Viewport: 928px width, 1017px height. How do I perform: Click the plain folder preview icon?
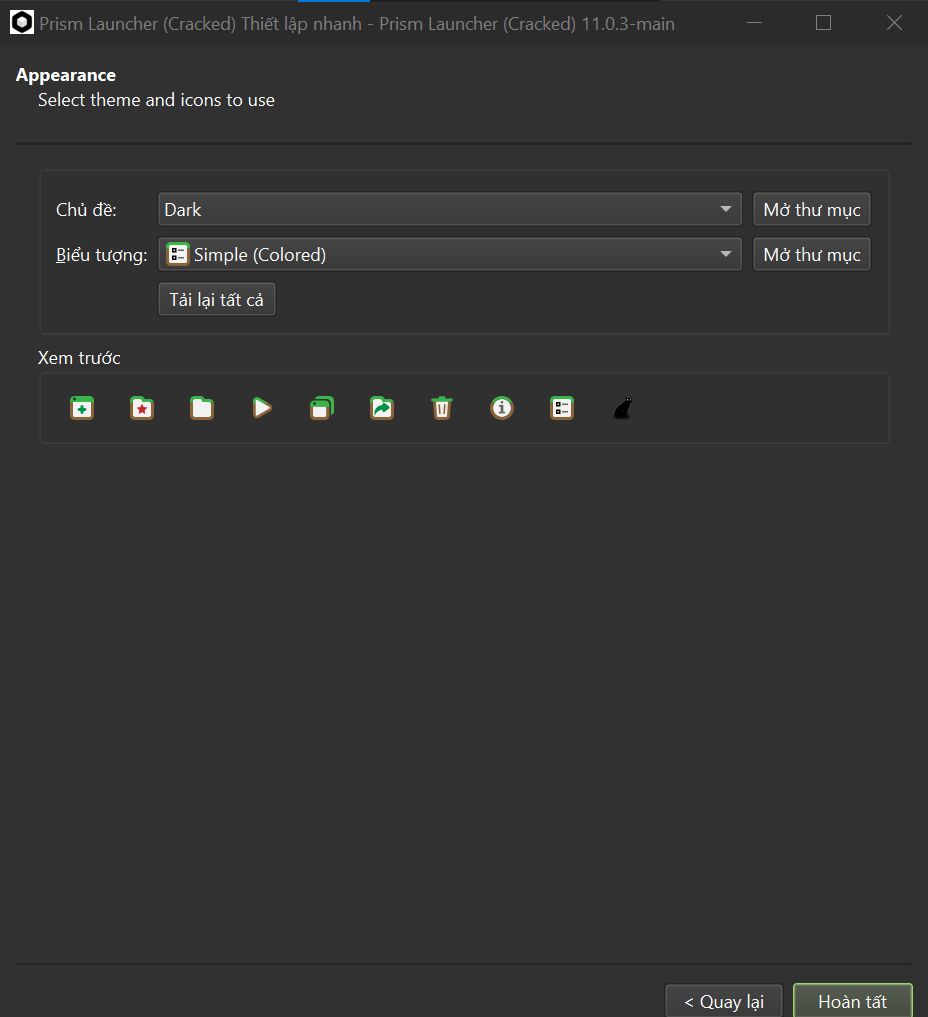[202, 408]
